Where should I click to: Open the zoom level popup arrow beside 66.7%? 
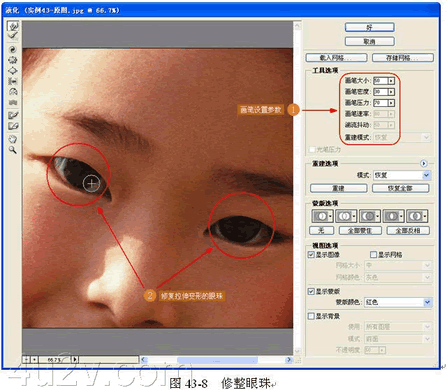point(75,359)
